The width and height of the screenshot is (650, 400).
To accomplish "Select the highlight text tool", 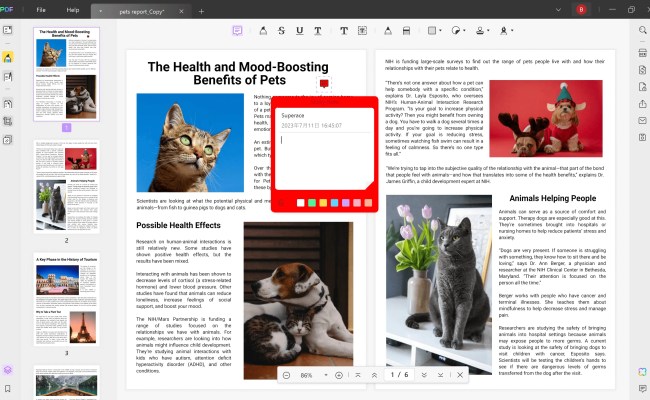I will click(263, 31).
